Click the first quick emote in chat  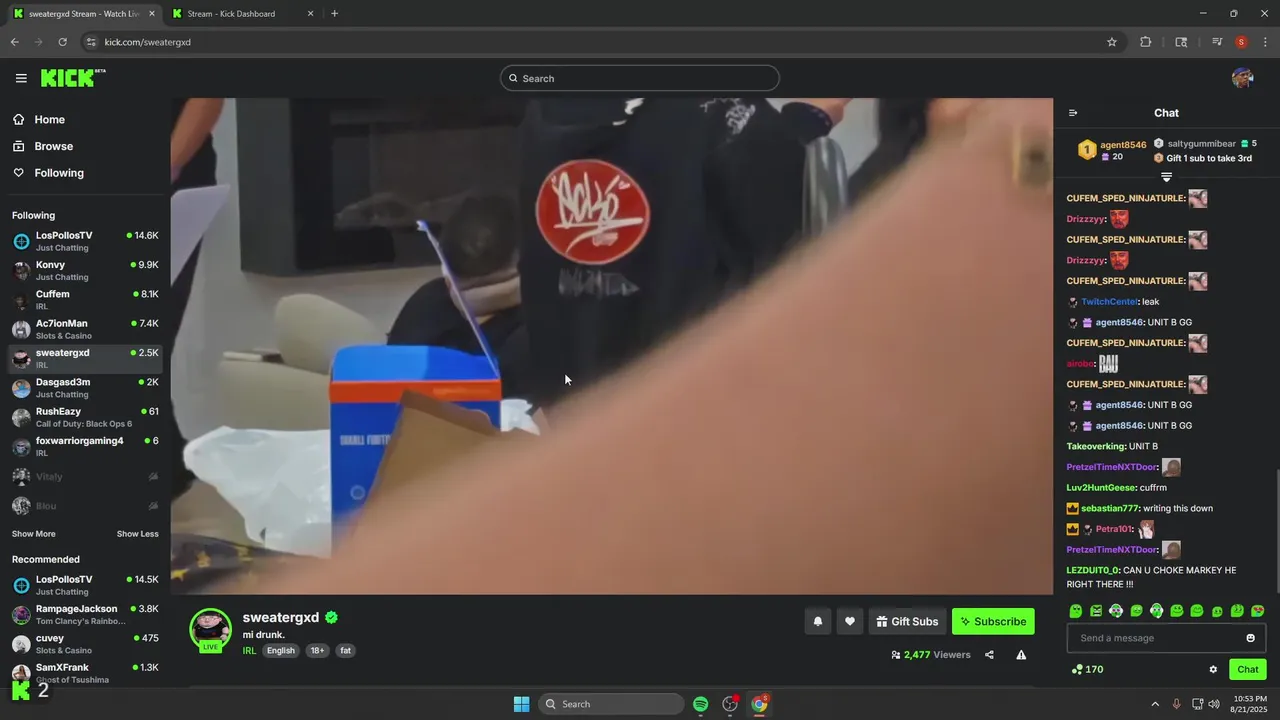tap(1076, 611)
